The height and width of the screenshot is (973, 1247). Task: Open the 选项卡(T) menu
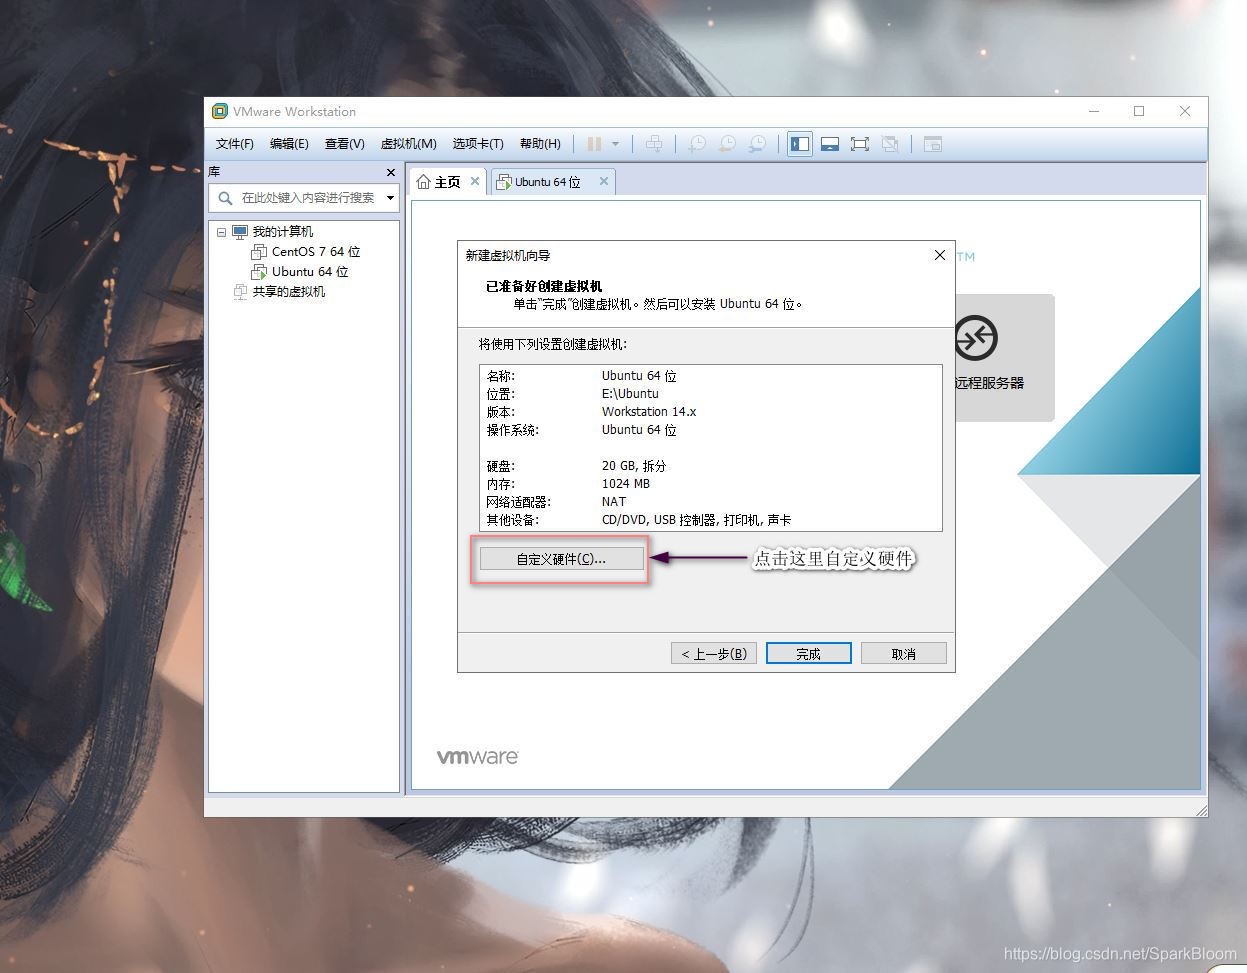click(x=478, y=144)
